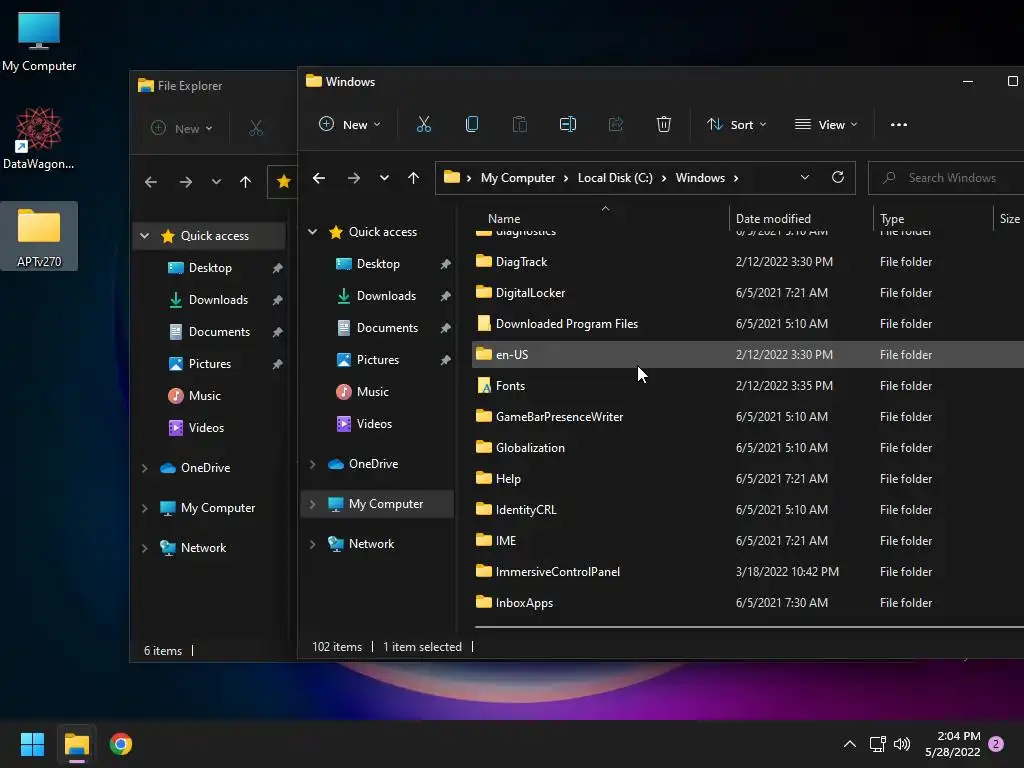The height and width of the screenshot is (768, 1024).
Task: Open New dropdown in the File Explorer window behind
Action: pos(182,129)
